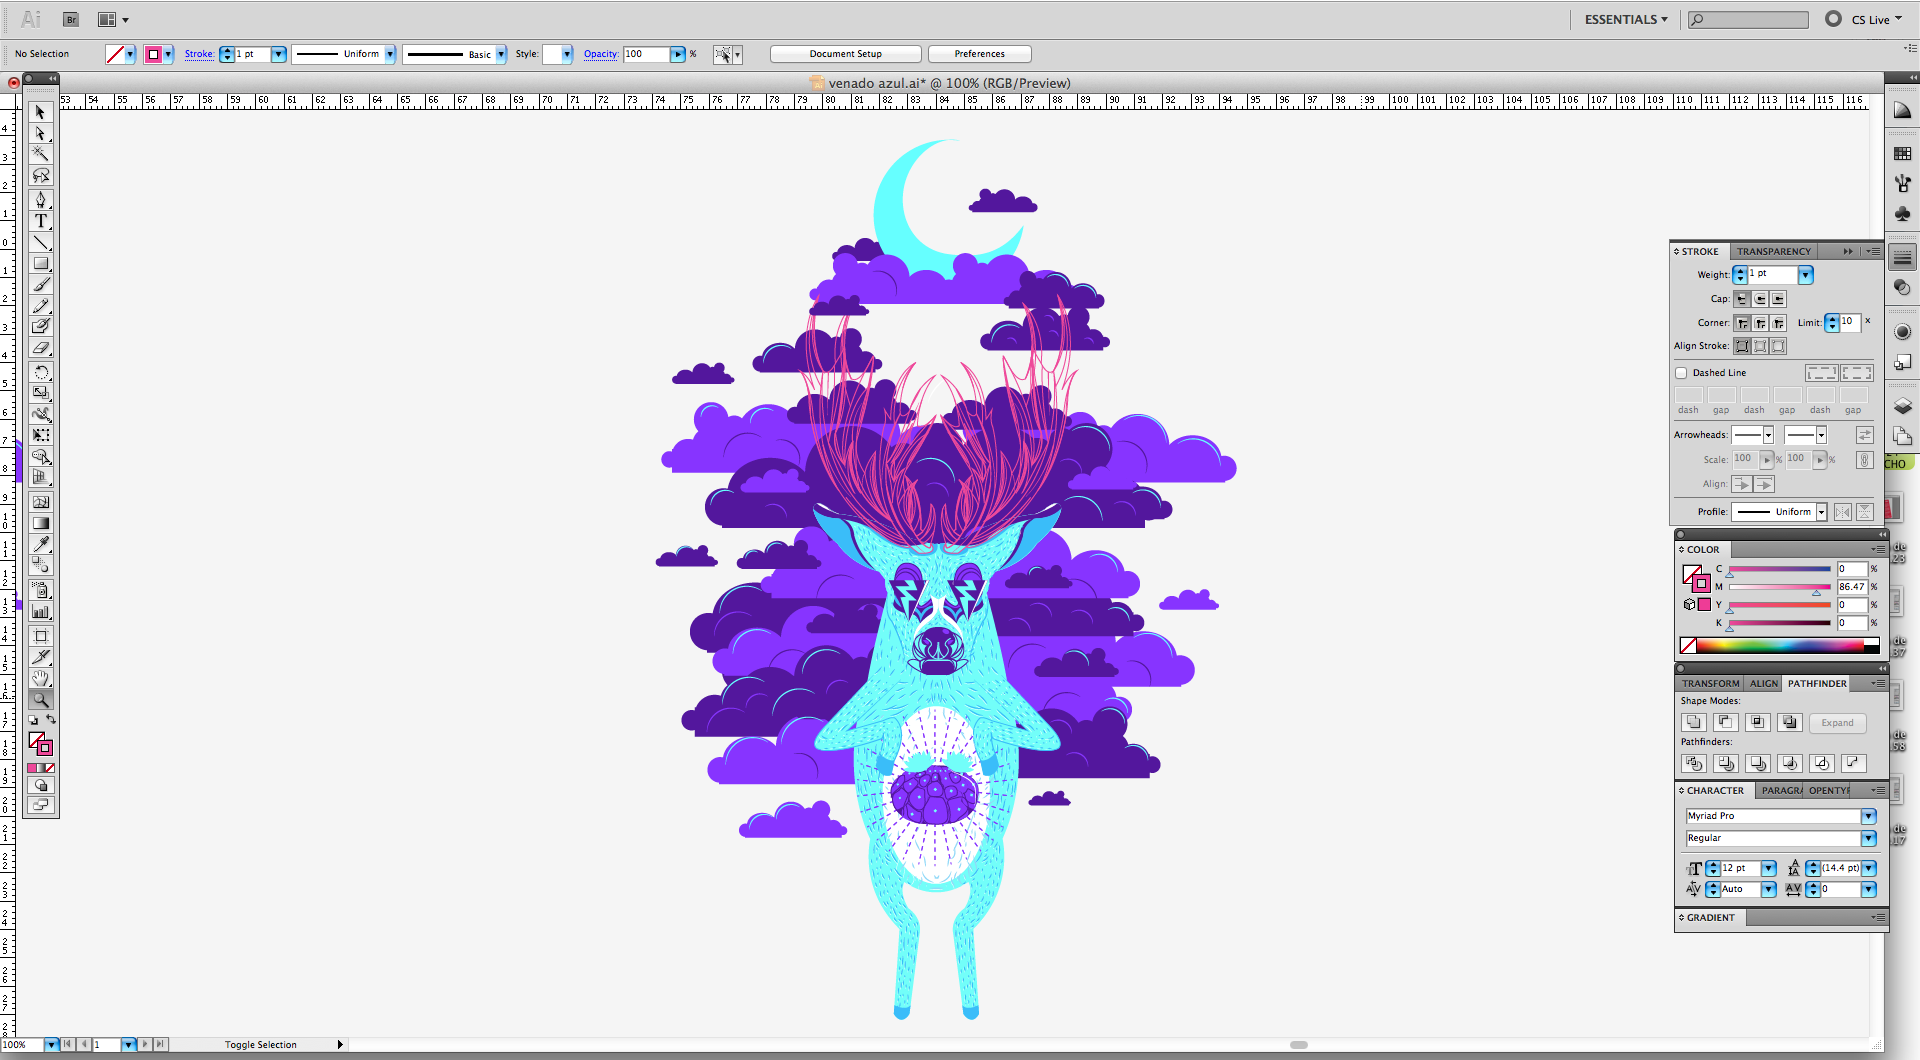The image size is (1920, 1060).
Task: Click the Adobe search field
Action: (1748, 20)
